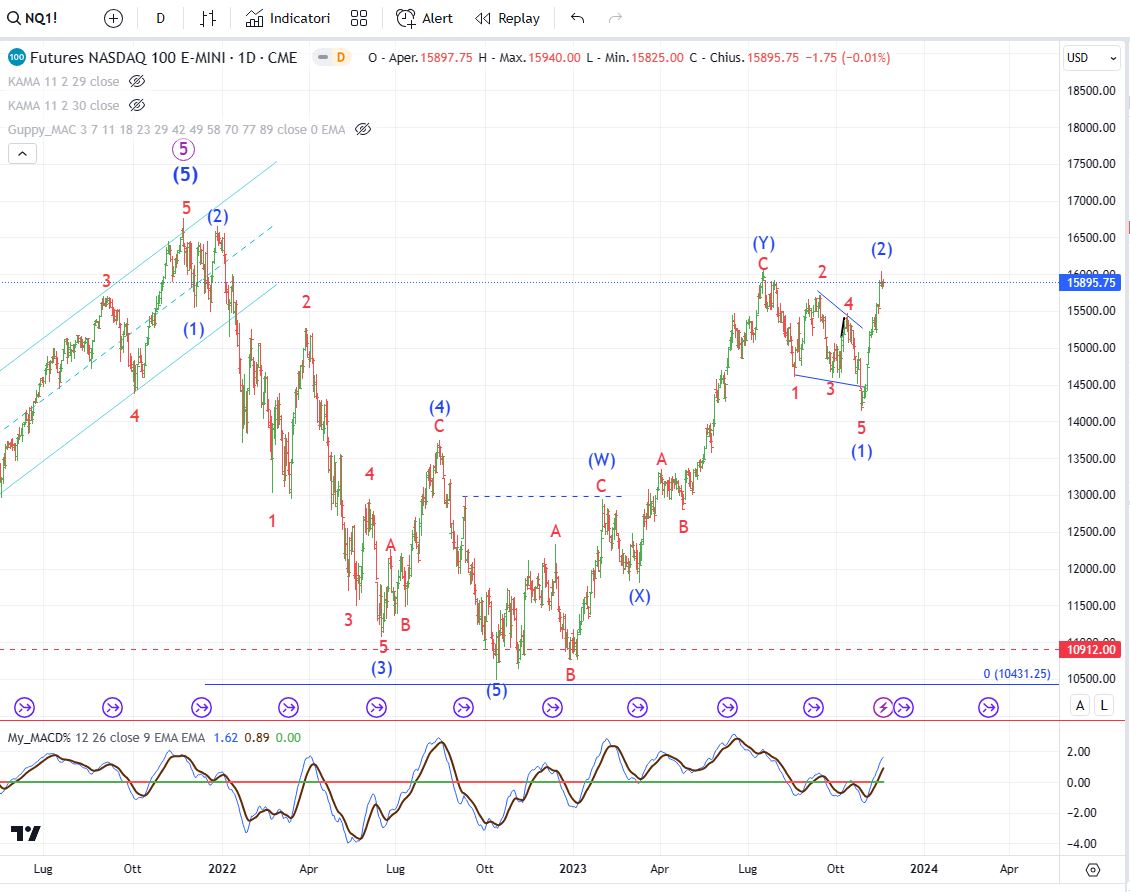The image size is (1130, 892).
Task: Create a new Alert
Action: coord(424,19)
